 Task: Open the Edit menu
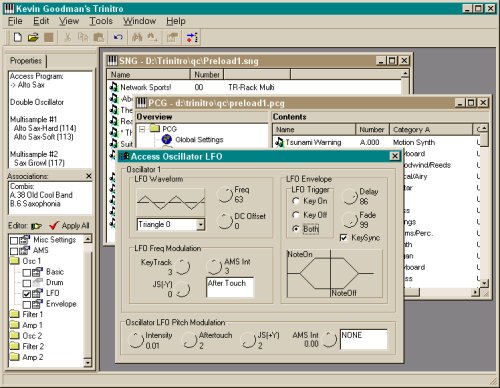pyautogui.click(x=41, y=21)
